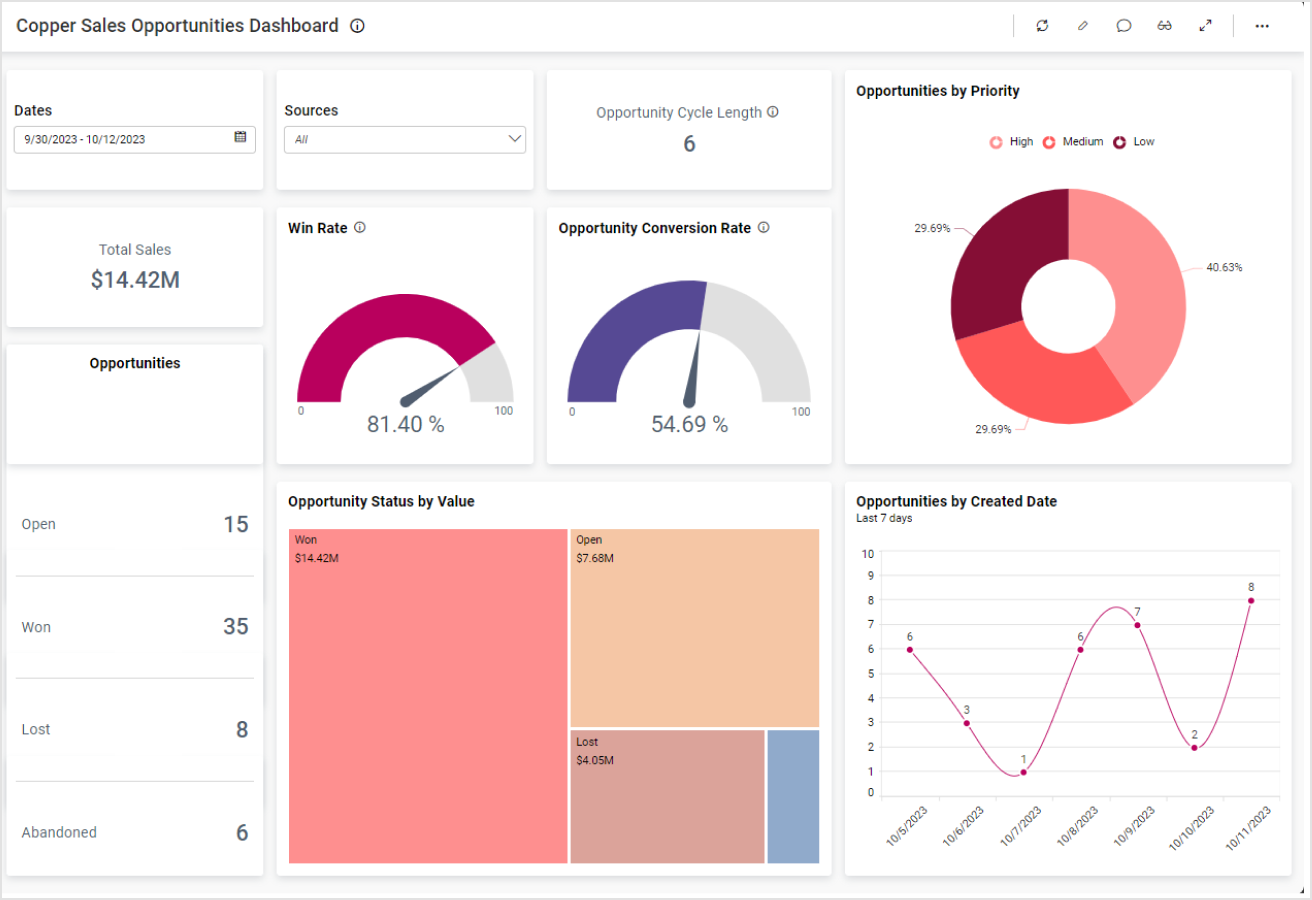Screen dimensions: 1312x900
Task: Click the glasses view mode icon
Action: coord(1165,26)
